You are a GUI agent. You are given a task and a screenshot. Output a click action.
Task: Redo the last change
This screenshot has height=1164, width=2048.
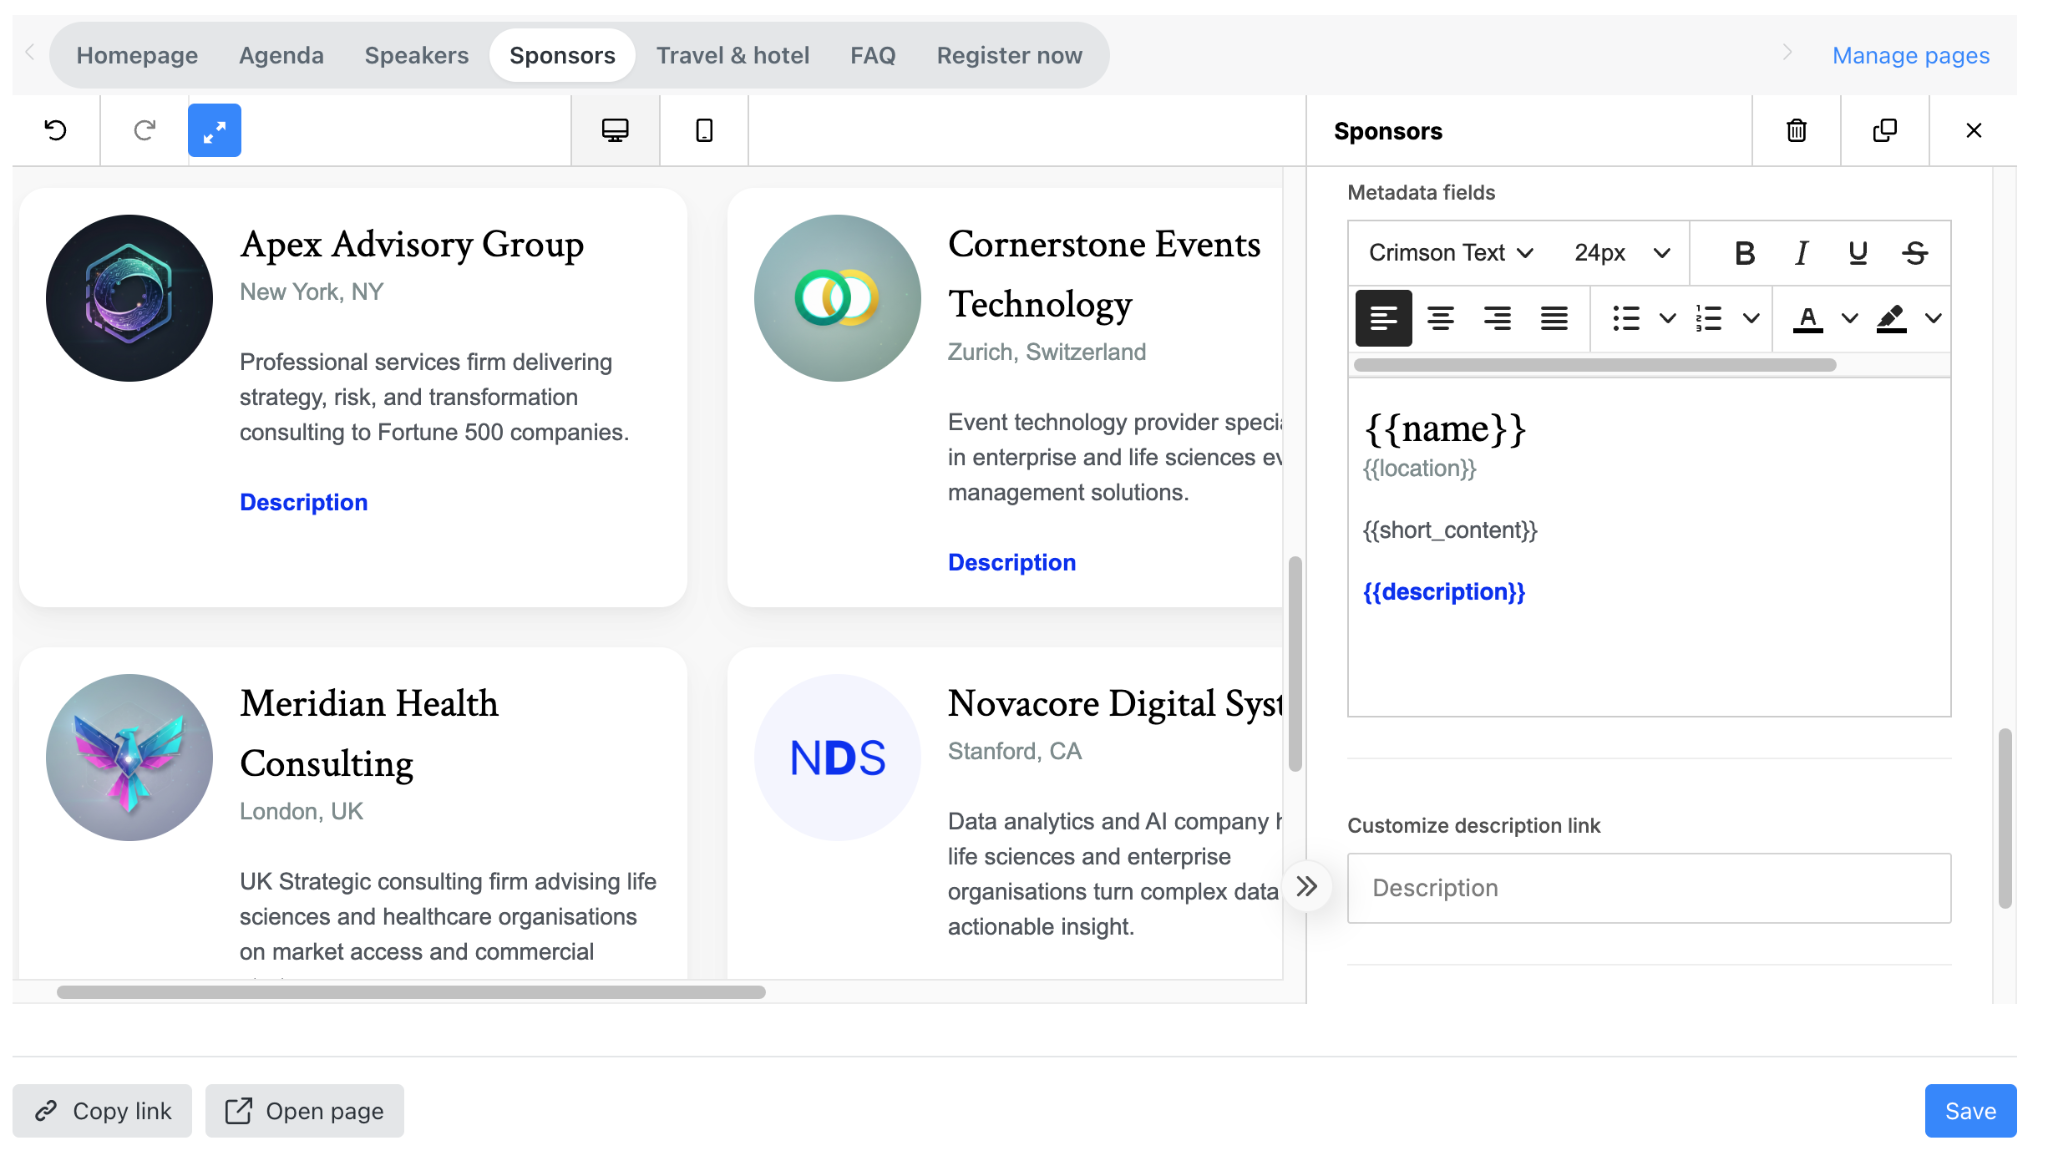tap(144, 130)
